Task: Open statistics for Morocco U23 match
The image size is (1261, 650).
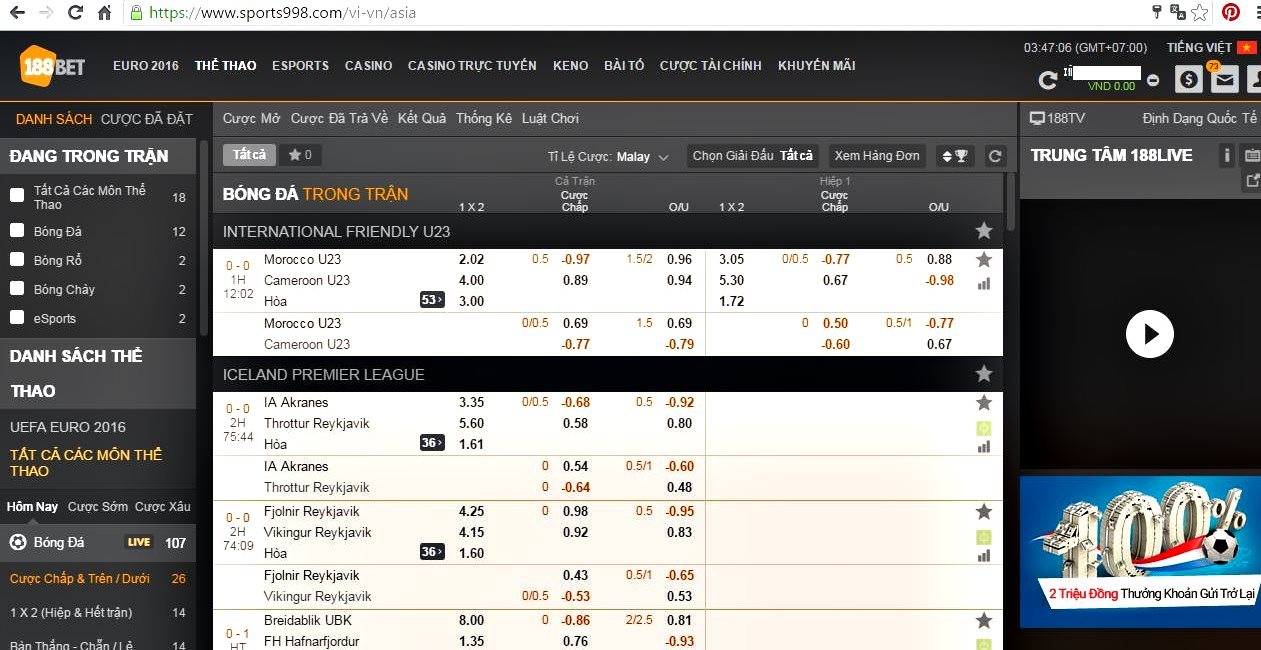Action: [x=984, y=283]
